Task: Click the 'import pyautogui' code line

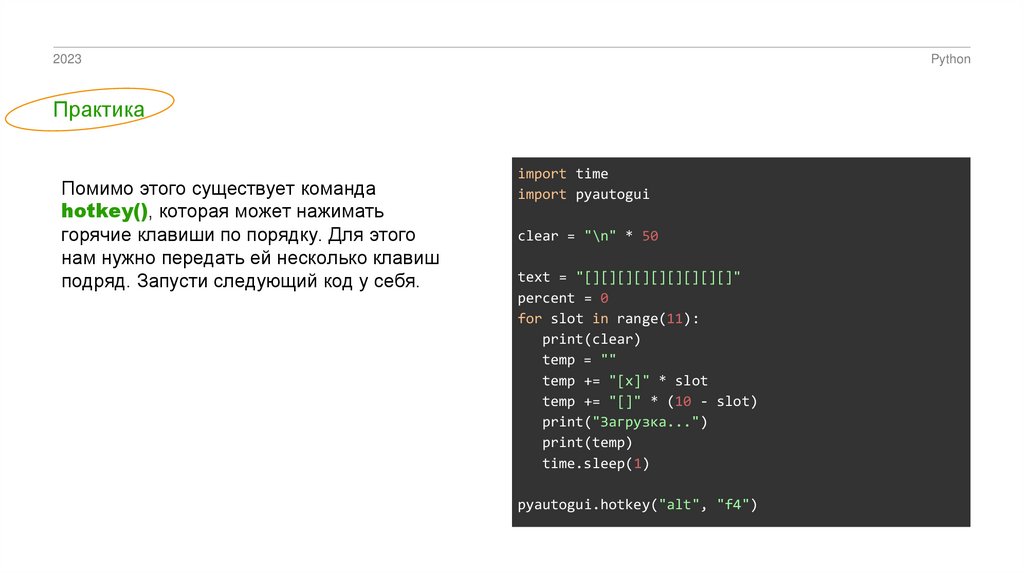Action: 583,195
